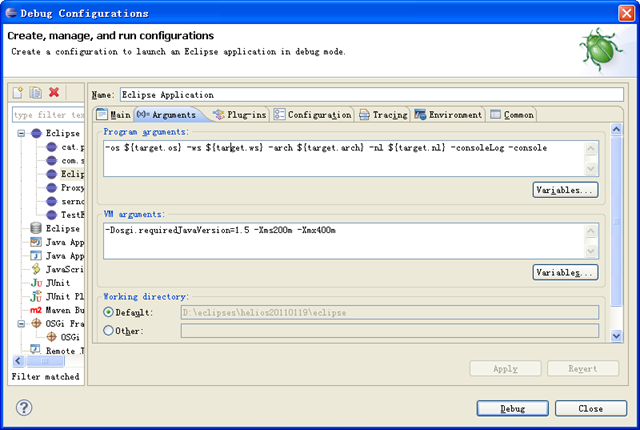Click the Revert button
Image resolution: width=640 pixels, height=430 pixels.
click(x=583, y=368)
